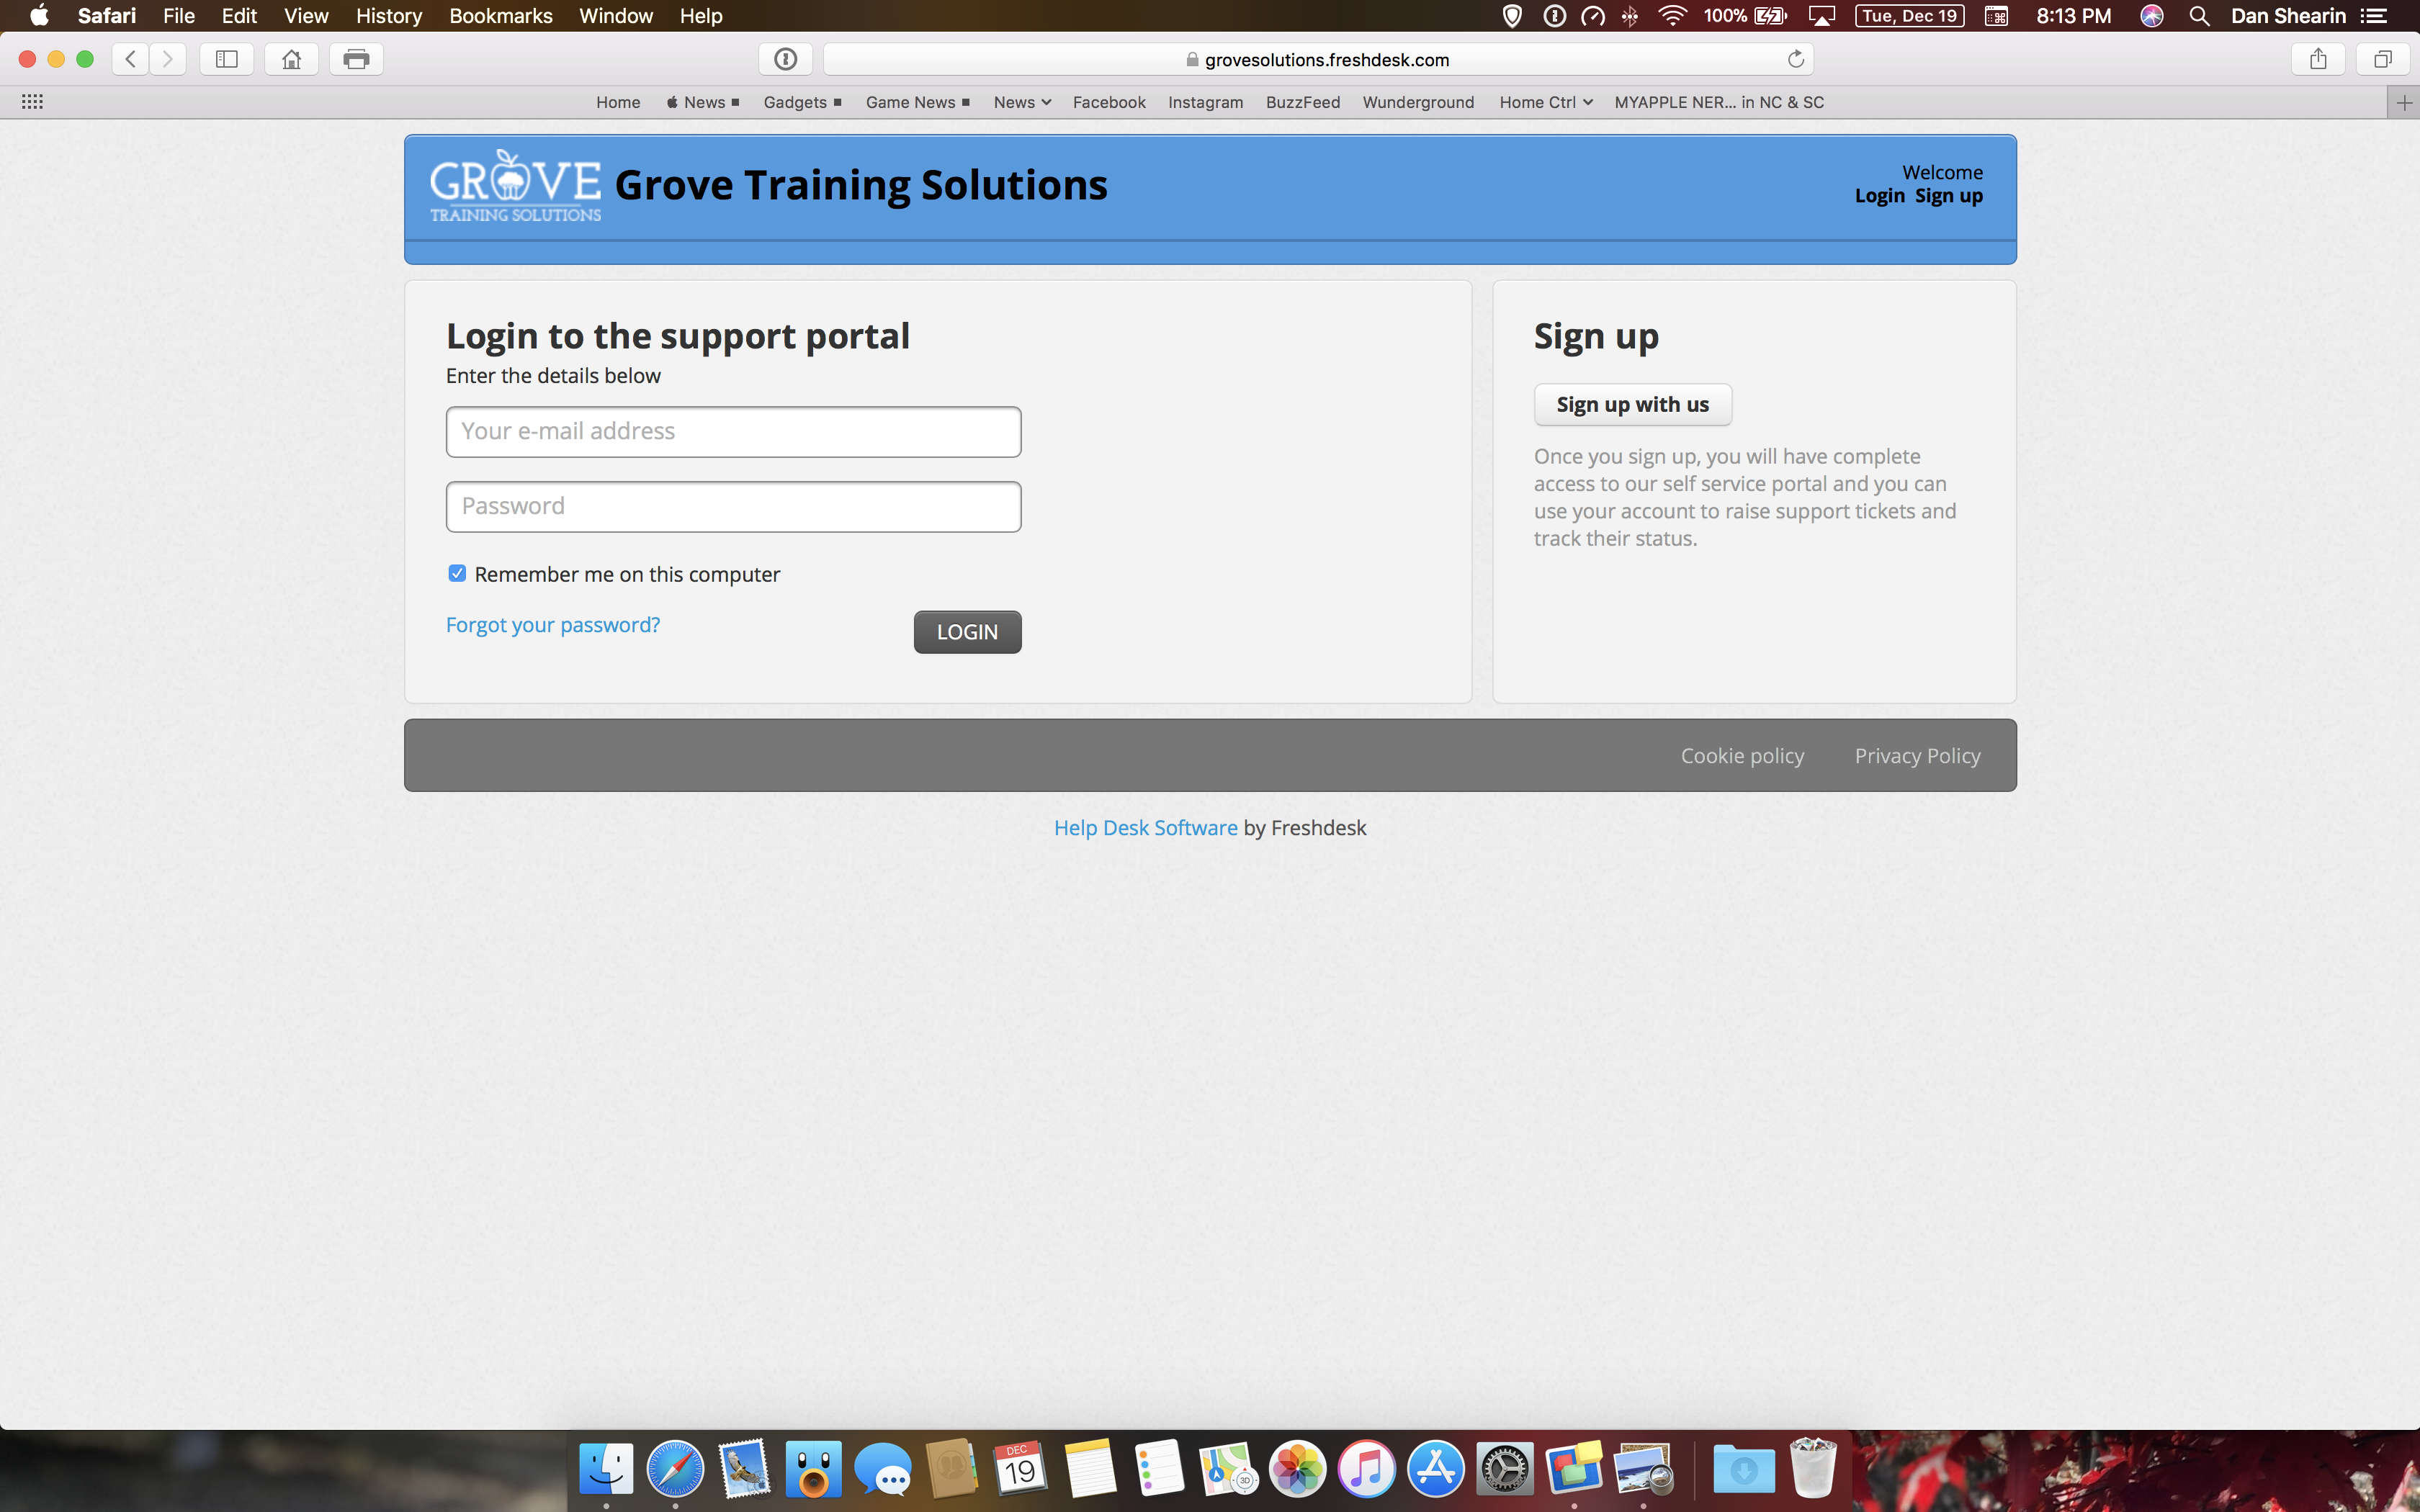Toggle Remember me on this computer
The height and width of the screenshot is (1512, 2420).
(457, 573)
